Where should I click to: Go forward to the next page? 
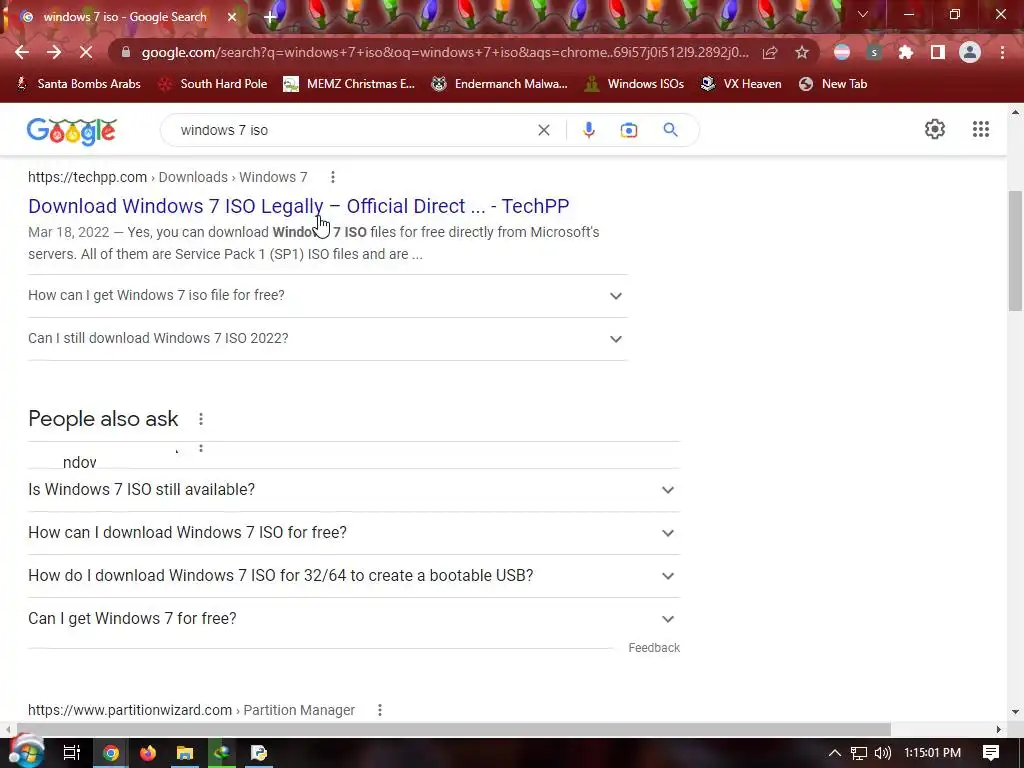pos(54,52)
